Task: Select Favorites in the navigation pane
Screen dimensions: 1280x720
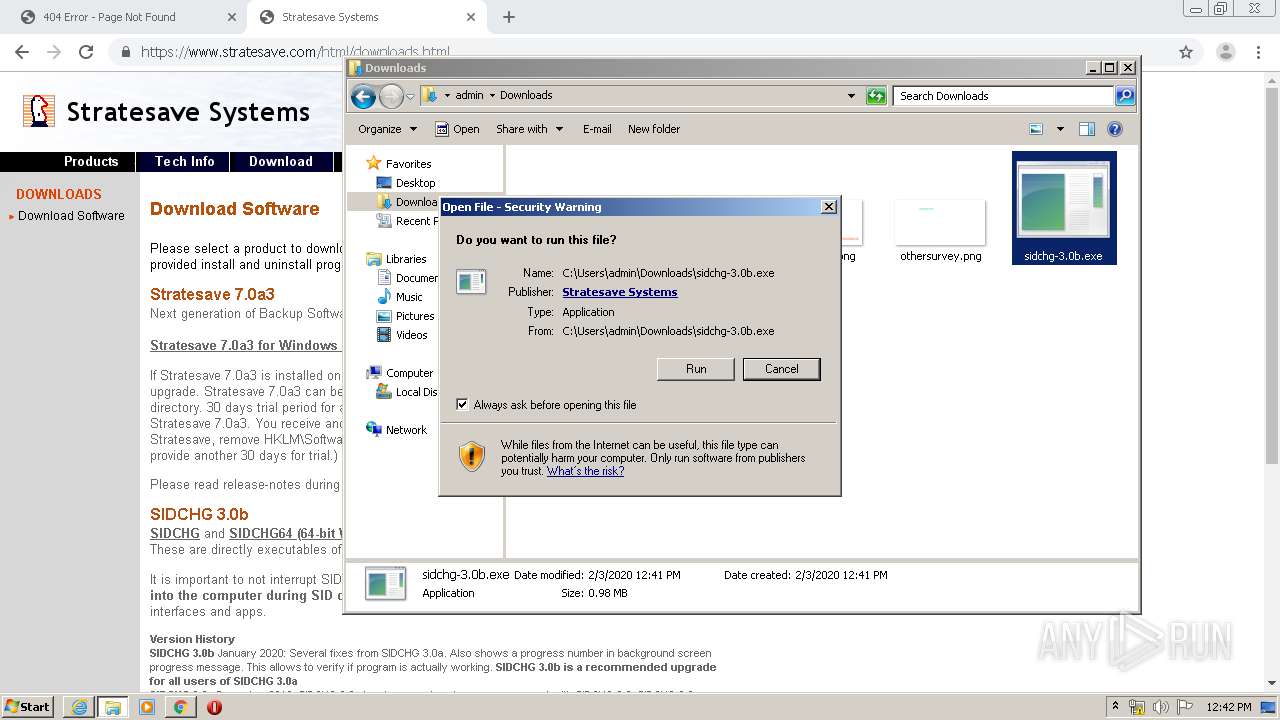Action: pyautogui.click(x=399, y=164)
